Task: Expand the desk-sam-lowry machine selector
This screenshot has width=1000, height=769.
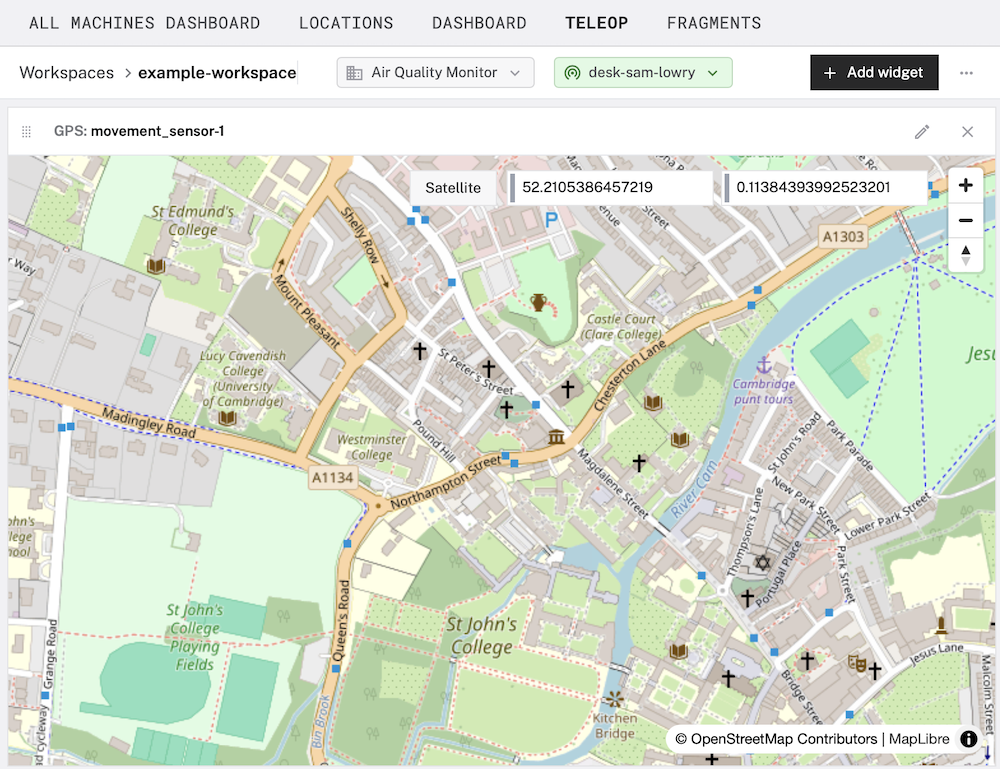Action: (x=643, y=72)
